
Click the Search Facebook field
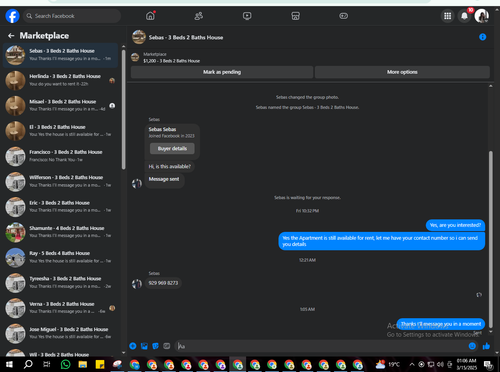point(72,16)
